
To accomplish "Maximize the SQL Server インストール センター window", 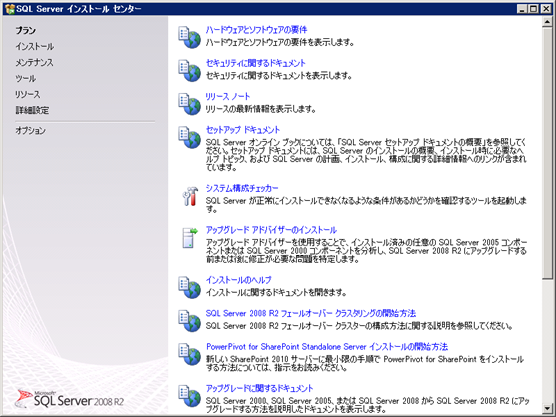I will pyautogui.click(x=534, y=9).
